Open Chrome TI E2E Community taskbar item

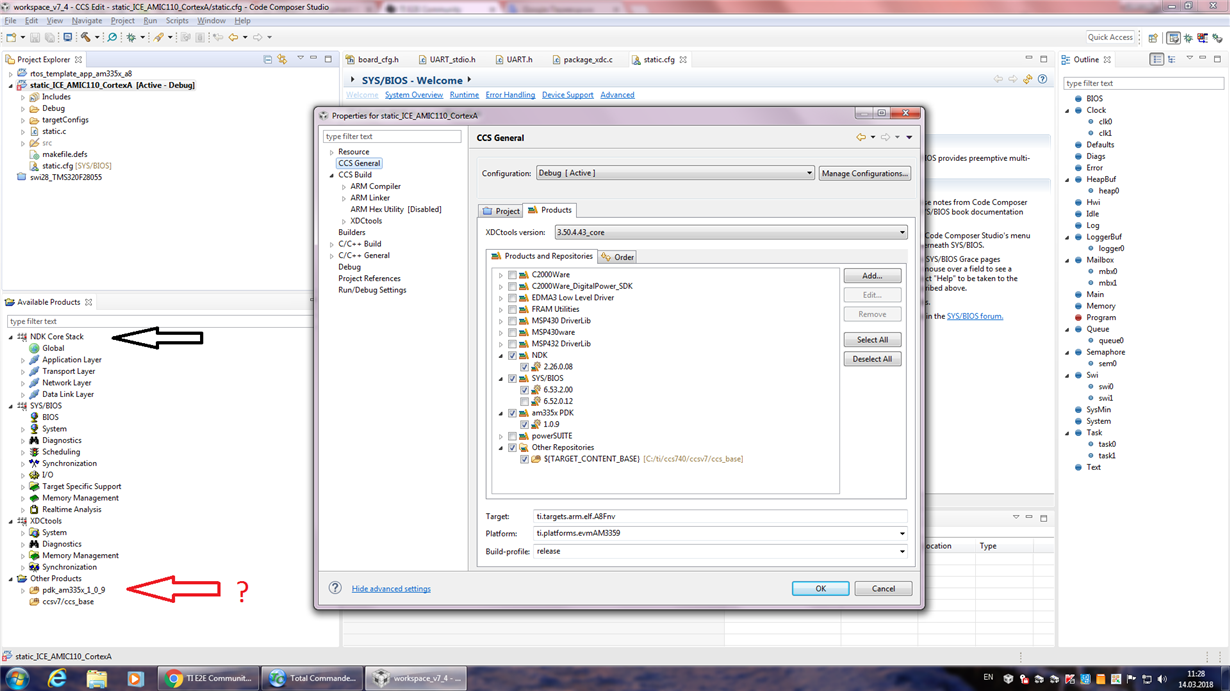(210, 678)
